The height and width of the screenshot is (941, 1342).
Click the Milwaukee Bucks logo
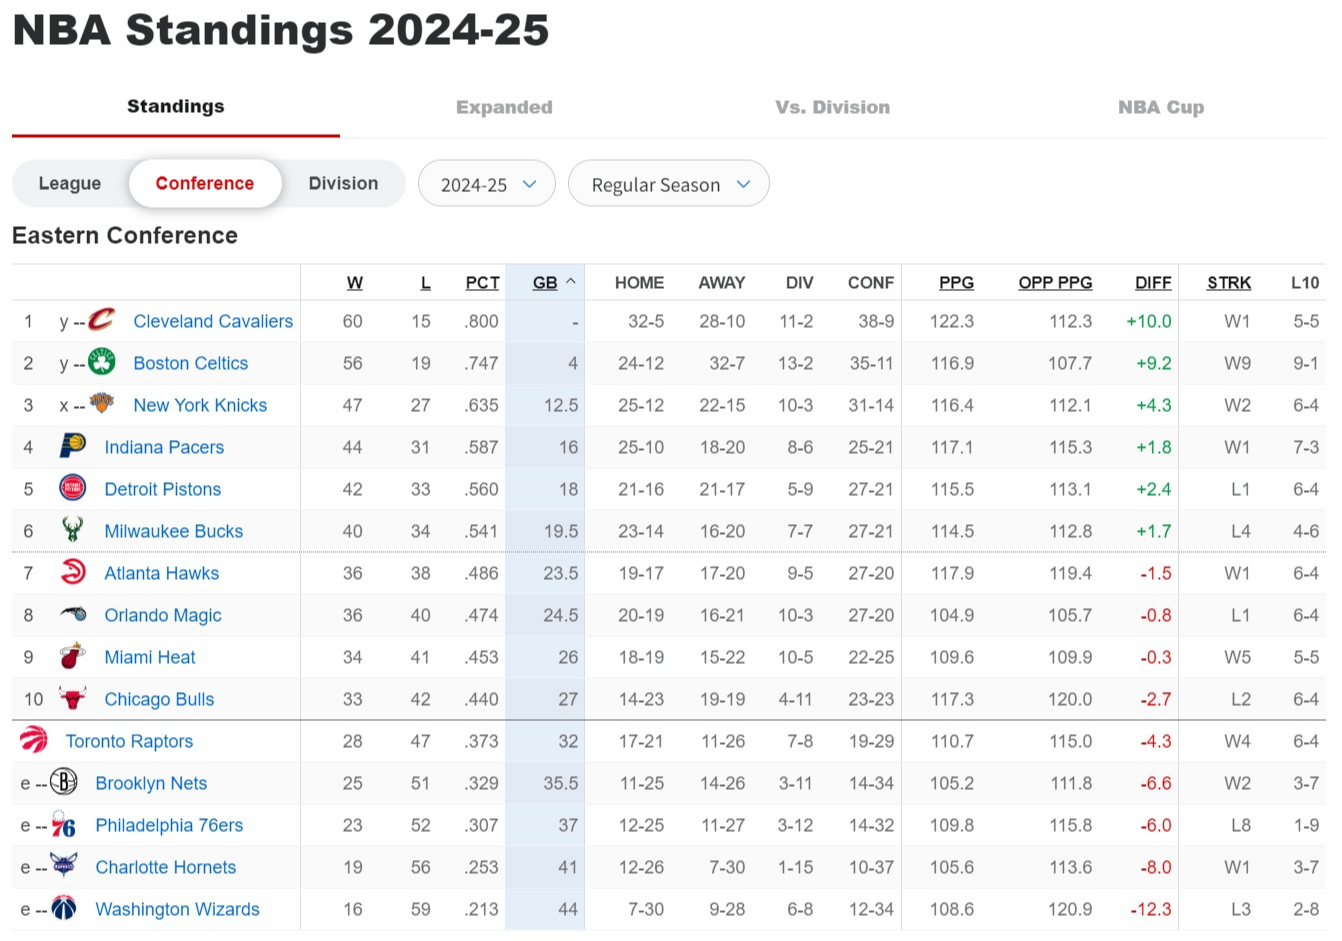point(73,530)
